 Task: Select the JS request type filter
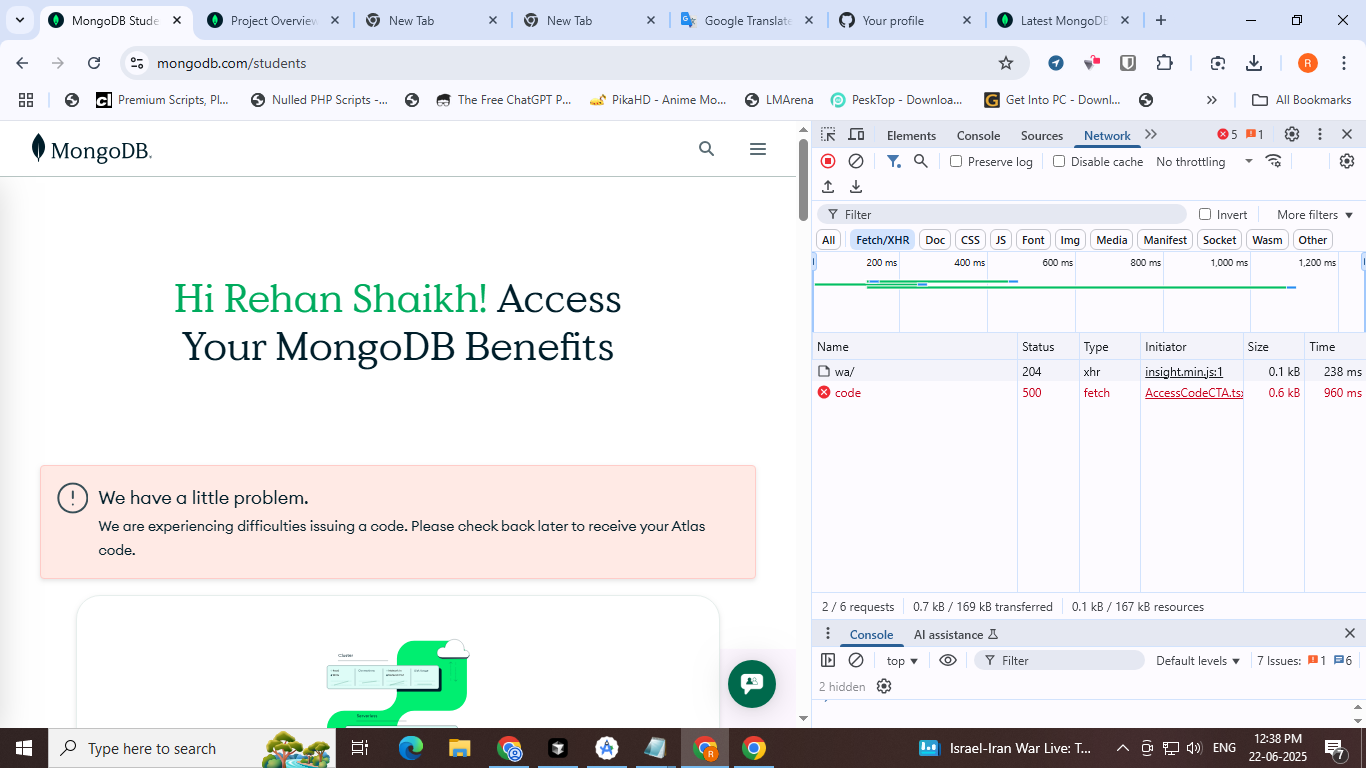(x=1000, y=240)
